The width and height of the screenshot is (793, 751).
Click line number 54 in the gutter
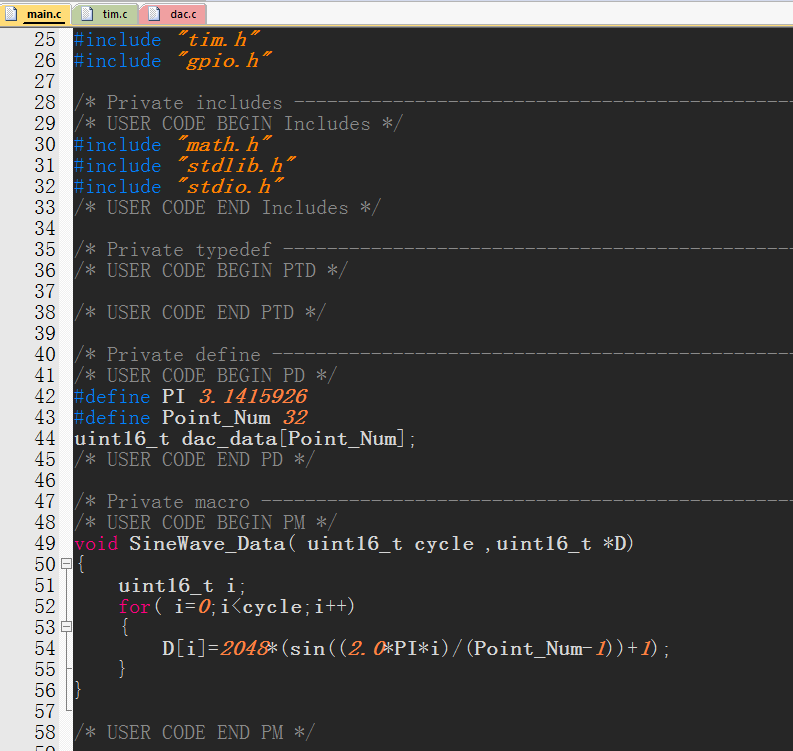tap(45, 648)
